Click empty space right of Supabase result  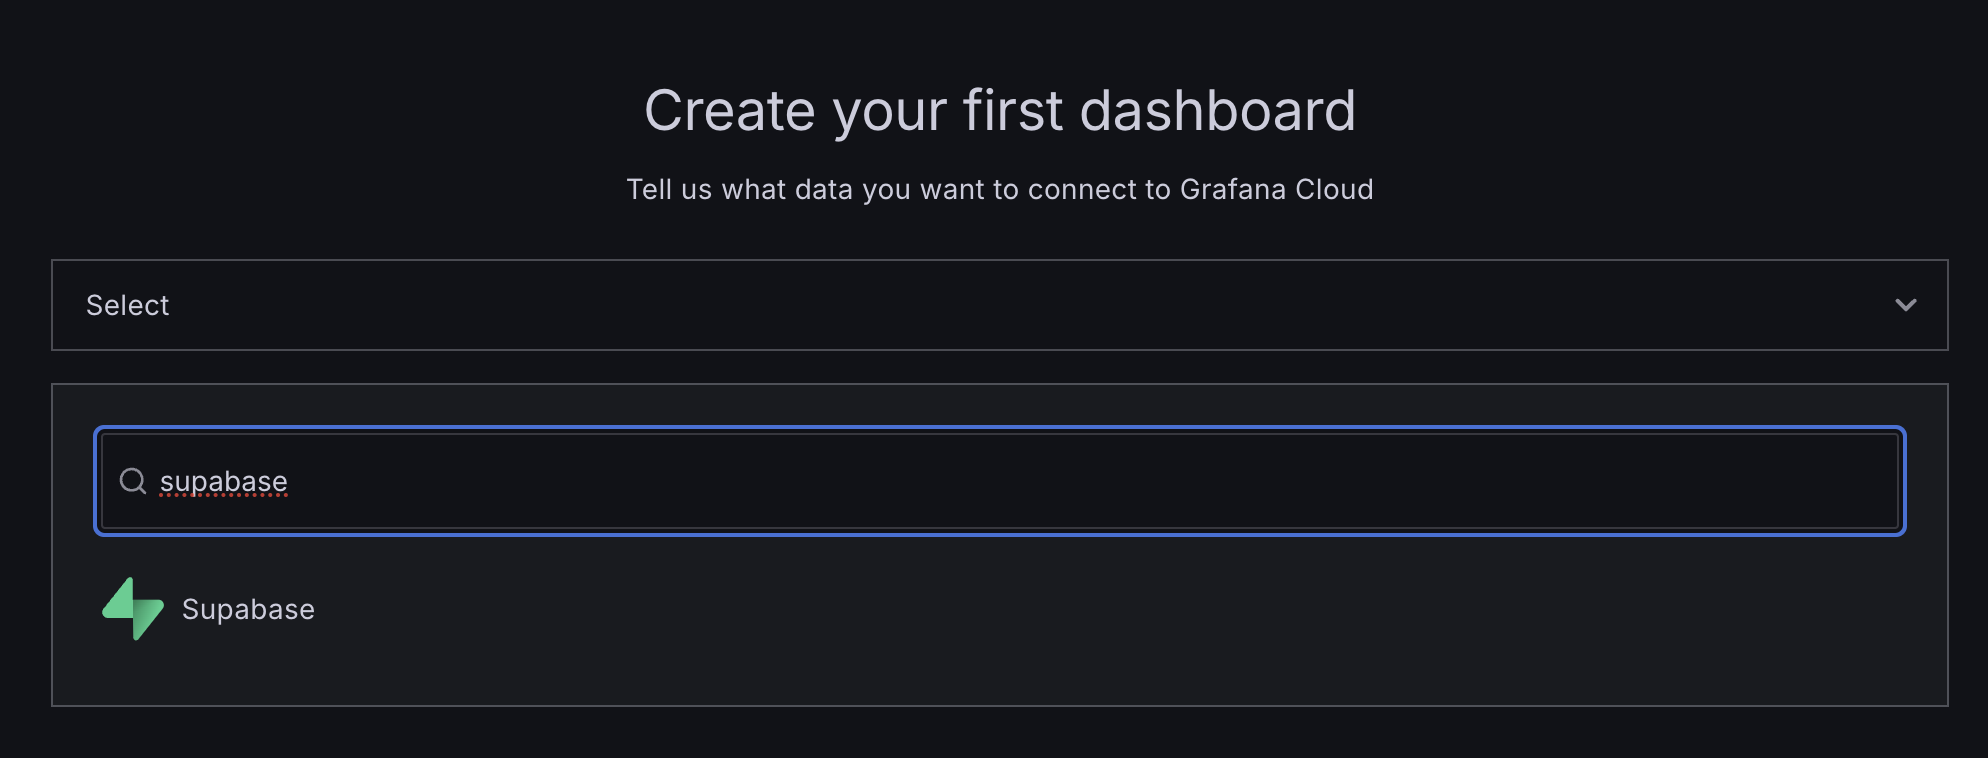(x=1100, y=609)
